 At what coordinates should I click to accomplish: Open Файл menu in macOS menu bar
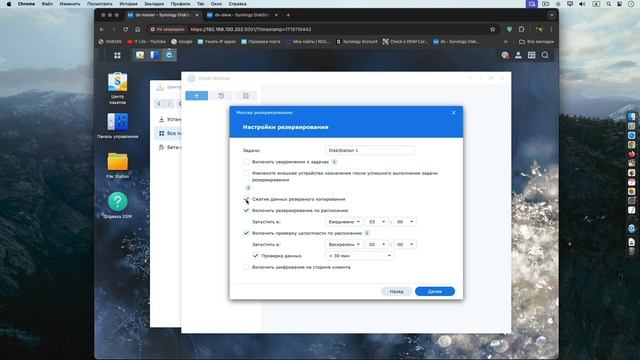coord(47,4)
